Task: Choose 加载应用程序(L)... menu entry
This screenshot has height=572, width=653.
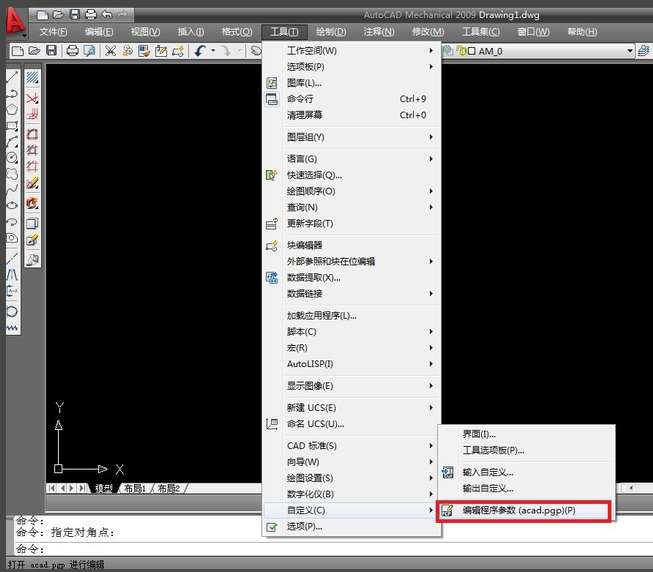Action: coord(352,316)
